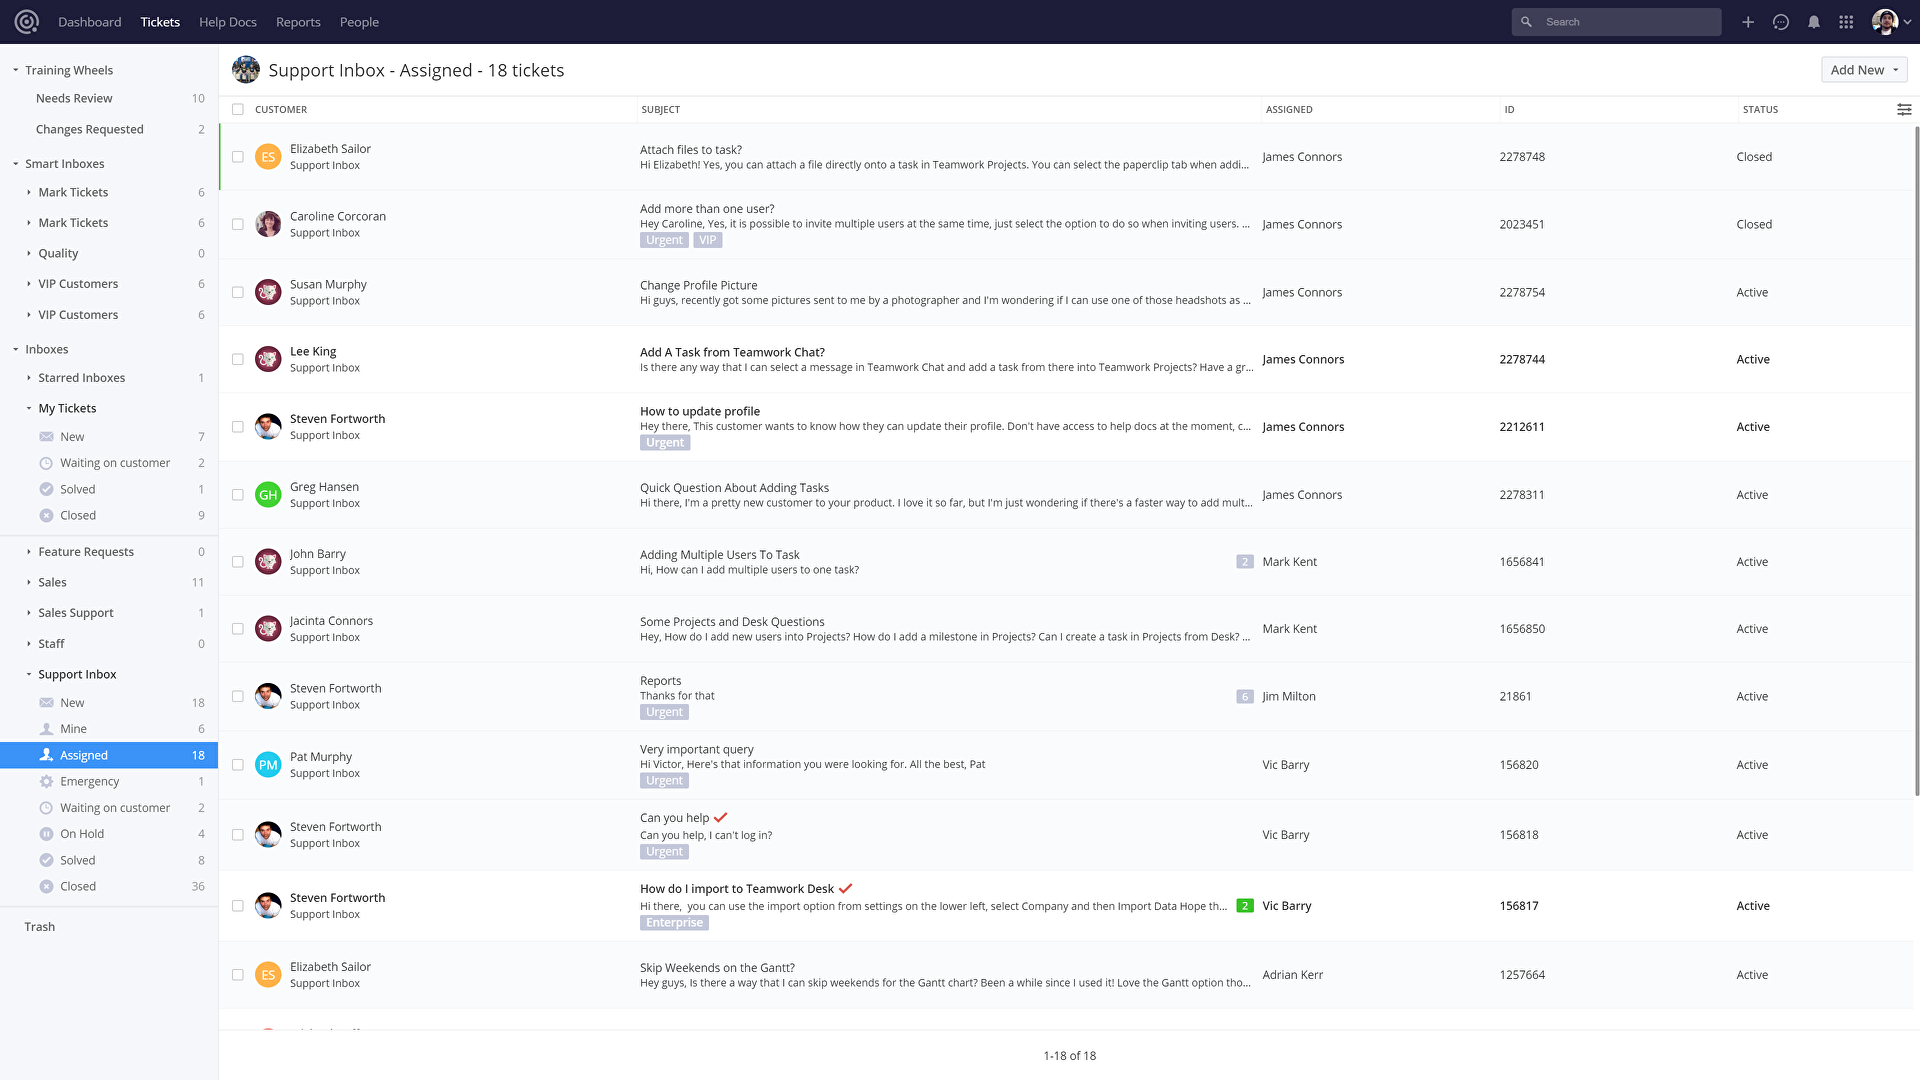
Task: Check the Greg Hansen ticket checkbox
Action: (x=238, y=495)
